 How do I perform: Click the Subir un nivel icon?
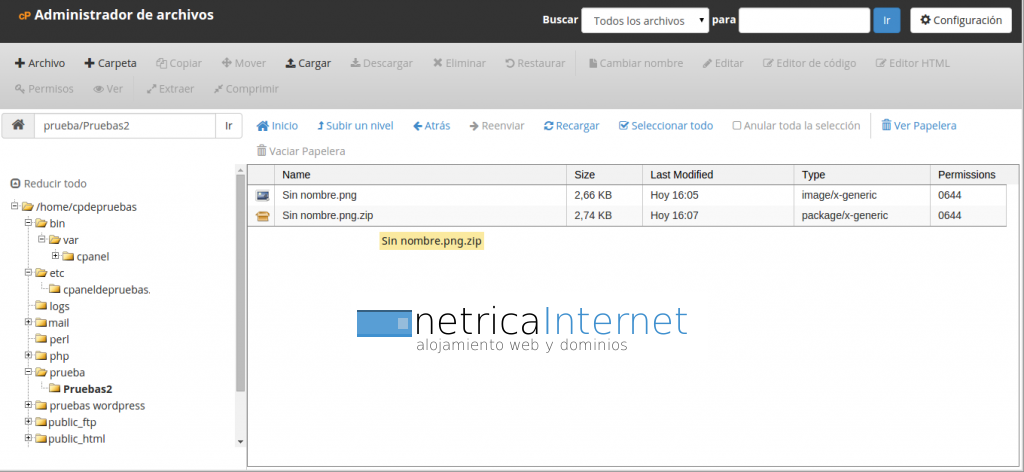pyautogui.click(x=320, y=126)
